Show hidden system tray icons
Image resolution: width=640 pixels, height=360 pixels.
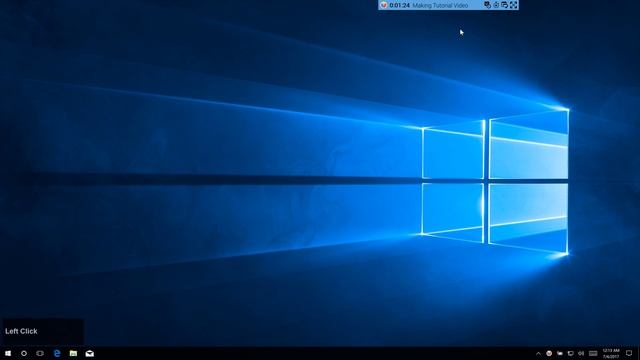(x=538, y=353)
